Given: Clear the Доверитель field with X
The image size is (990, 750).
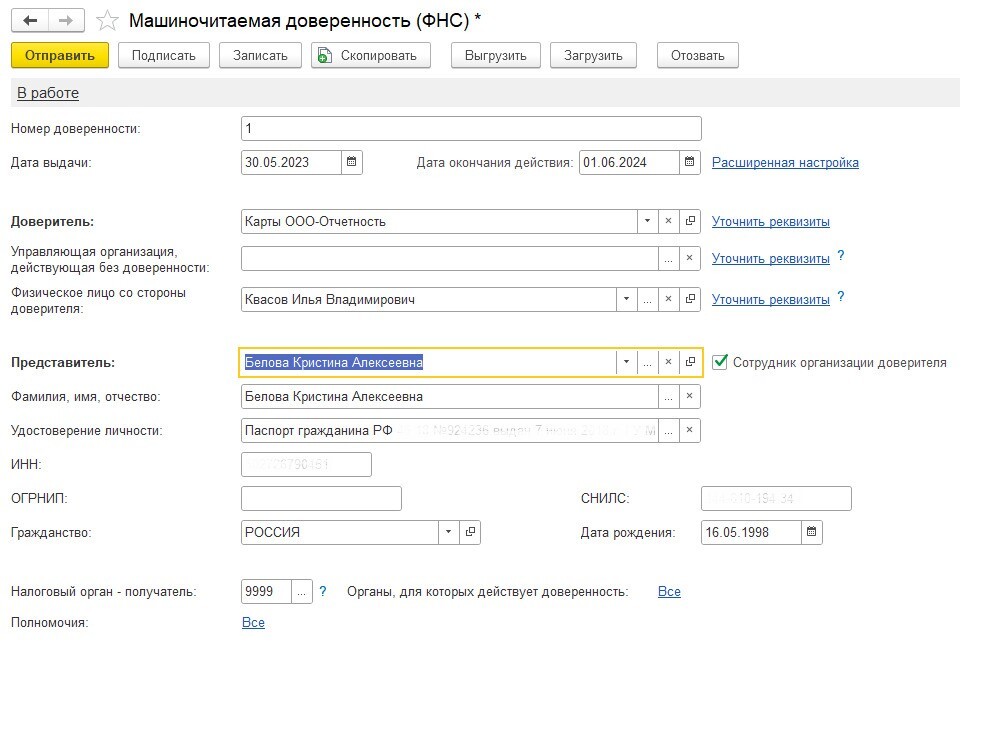Looking at the screenshot, I should click(x=669, y=221).
